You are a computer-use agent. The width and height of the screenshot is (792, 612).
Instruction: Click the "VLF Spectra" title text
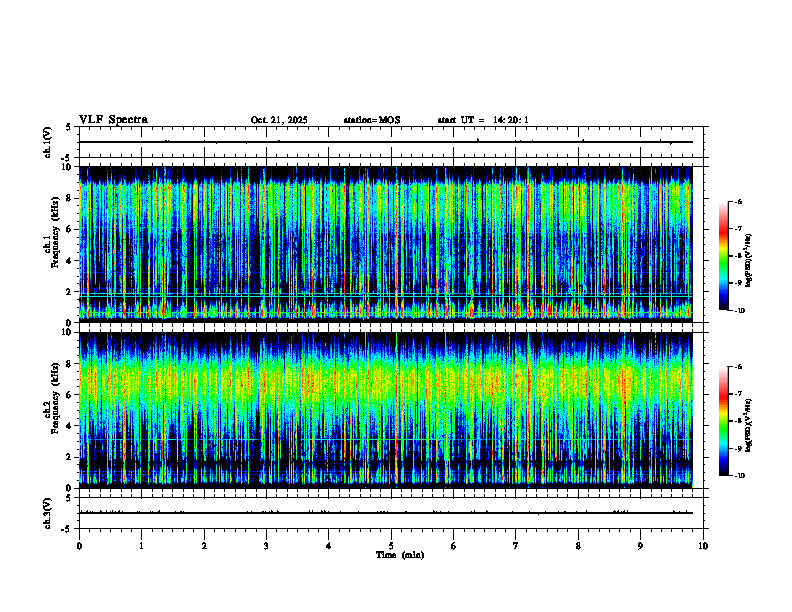tap(113, 120)
